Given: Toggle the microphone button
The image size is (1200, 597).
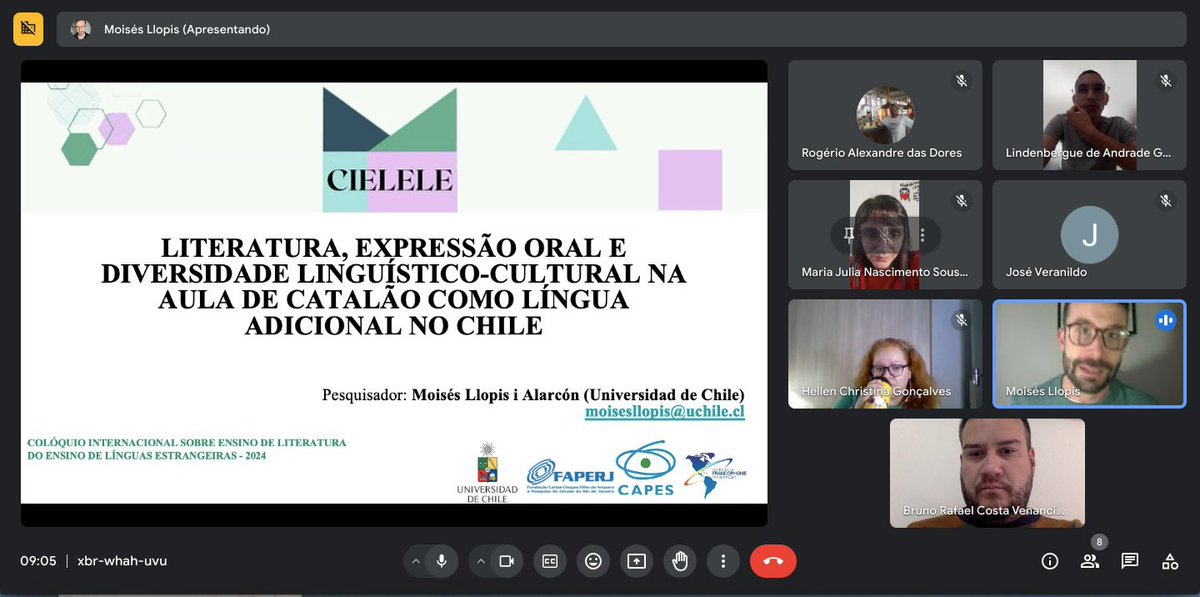Looking at the screenshot, I should pos(441,561).
